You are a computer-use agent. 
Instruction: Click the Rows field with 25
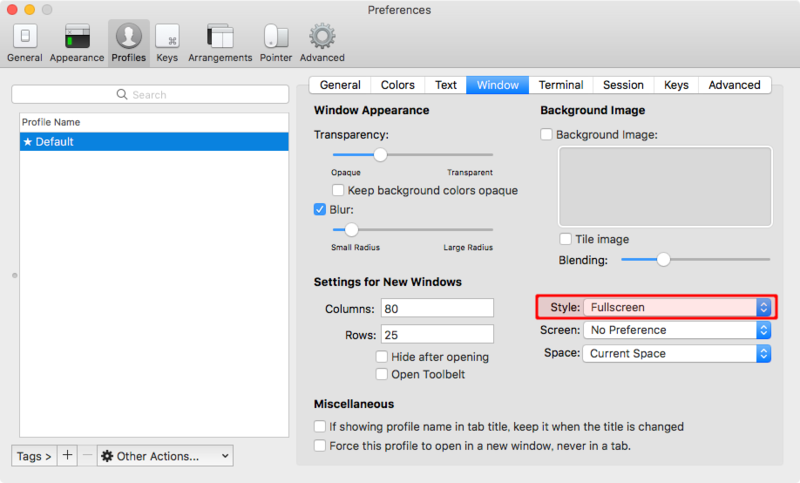click(x=437, y=335)
